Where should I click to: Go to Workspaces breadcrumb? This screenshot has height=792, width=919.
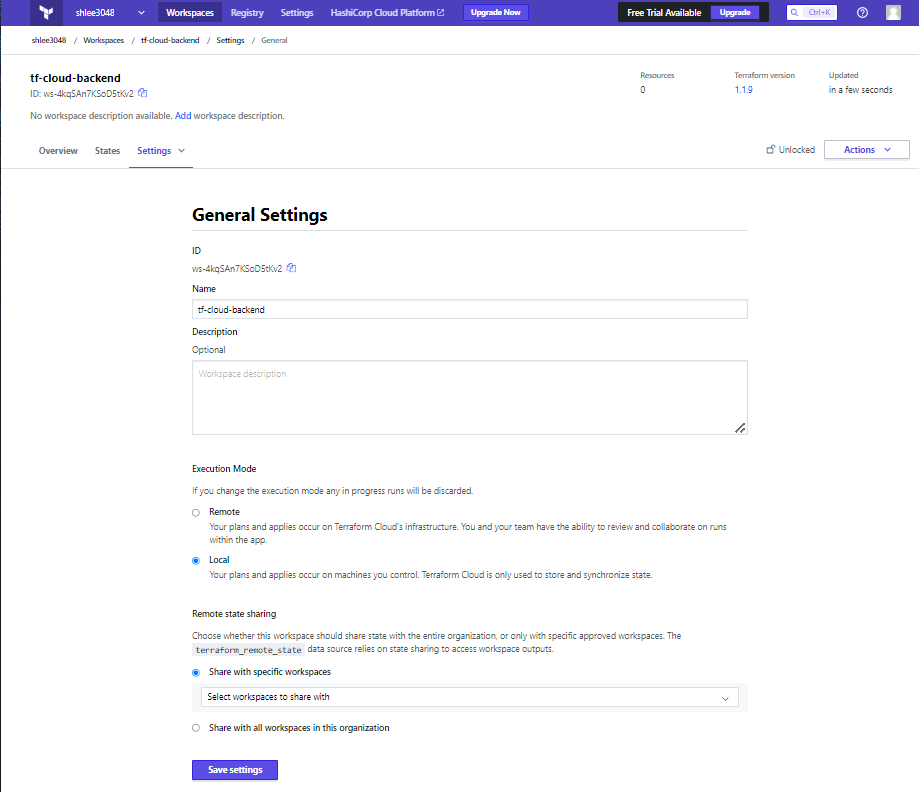click(x=103, y=40)
